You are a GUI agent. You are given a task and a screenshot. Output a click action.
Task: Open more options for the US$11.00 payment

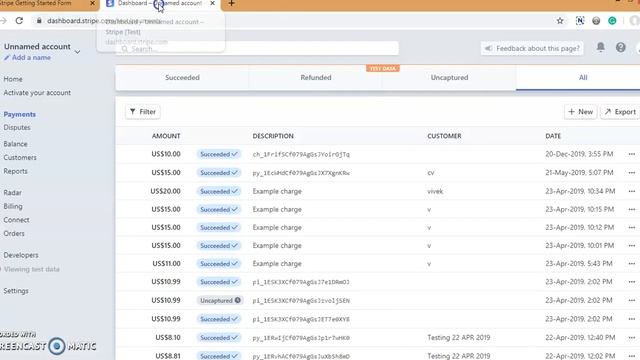[x=631, y=264]
